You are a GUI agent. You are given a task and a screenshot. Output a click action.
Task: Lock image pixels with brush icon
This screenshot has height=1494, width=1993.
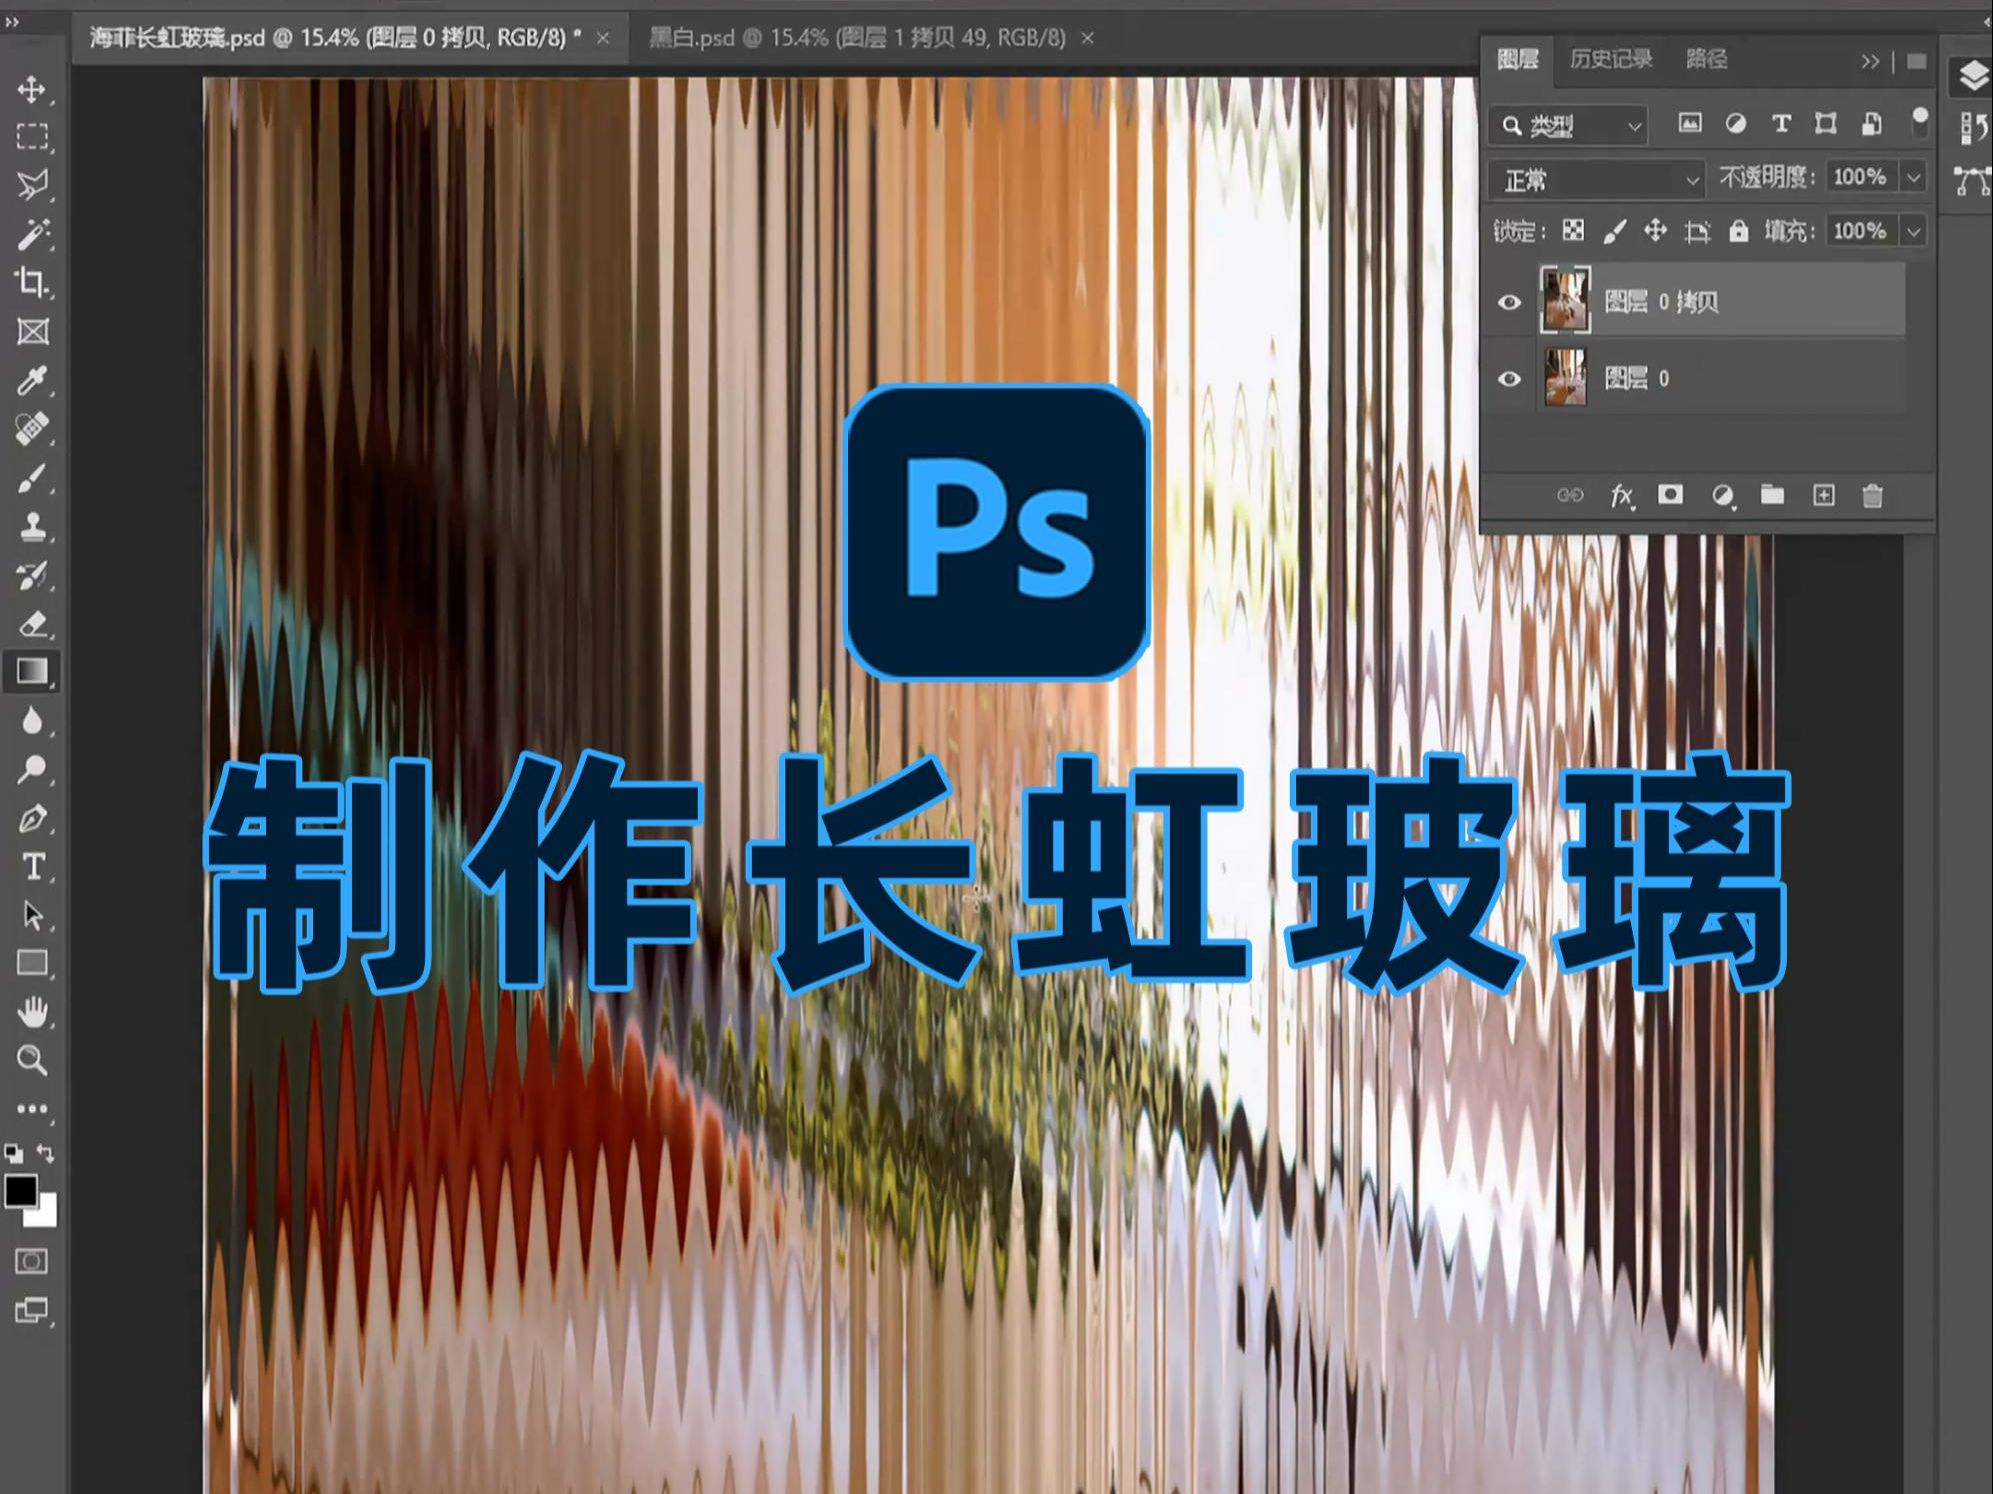pyautogui.click(x=1614, y=231)
